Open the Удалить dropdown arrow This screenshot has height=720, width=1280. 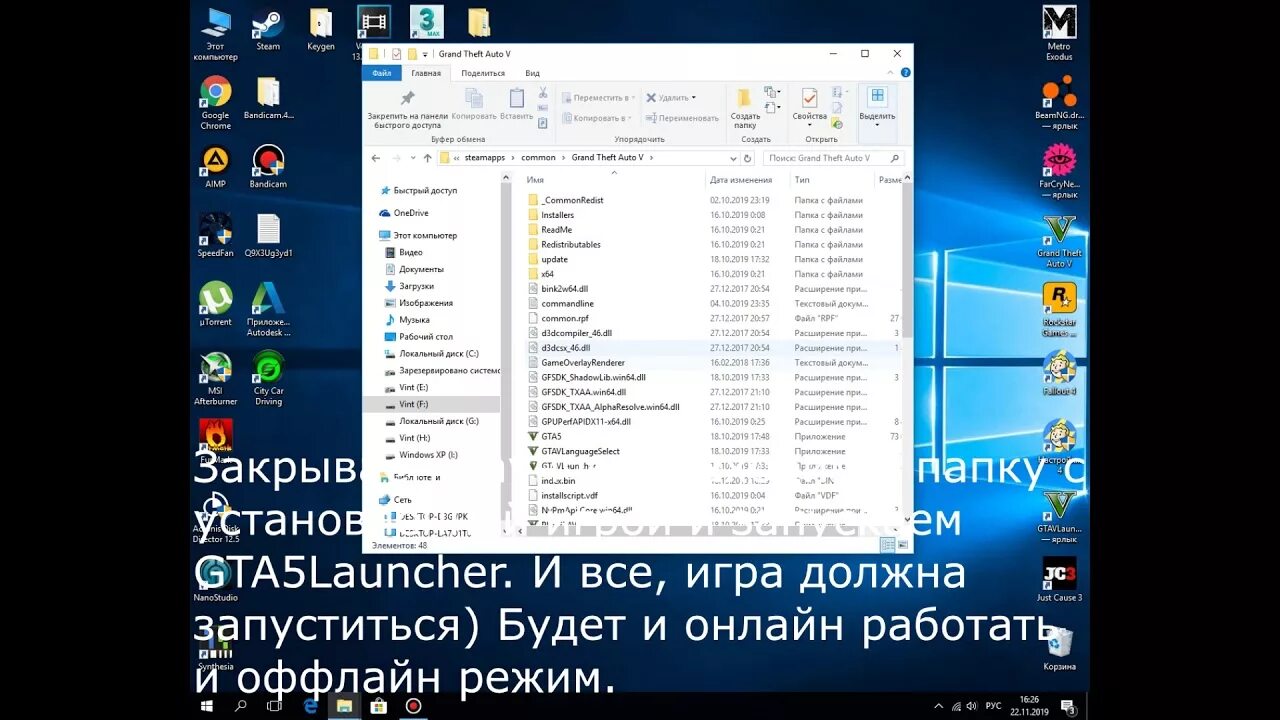(693, 98)
